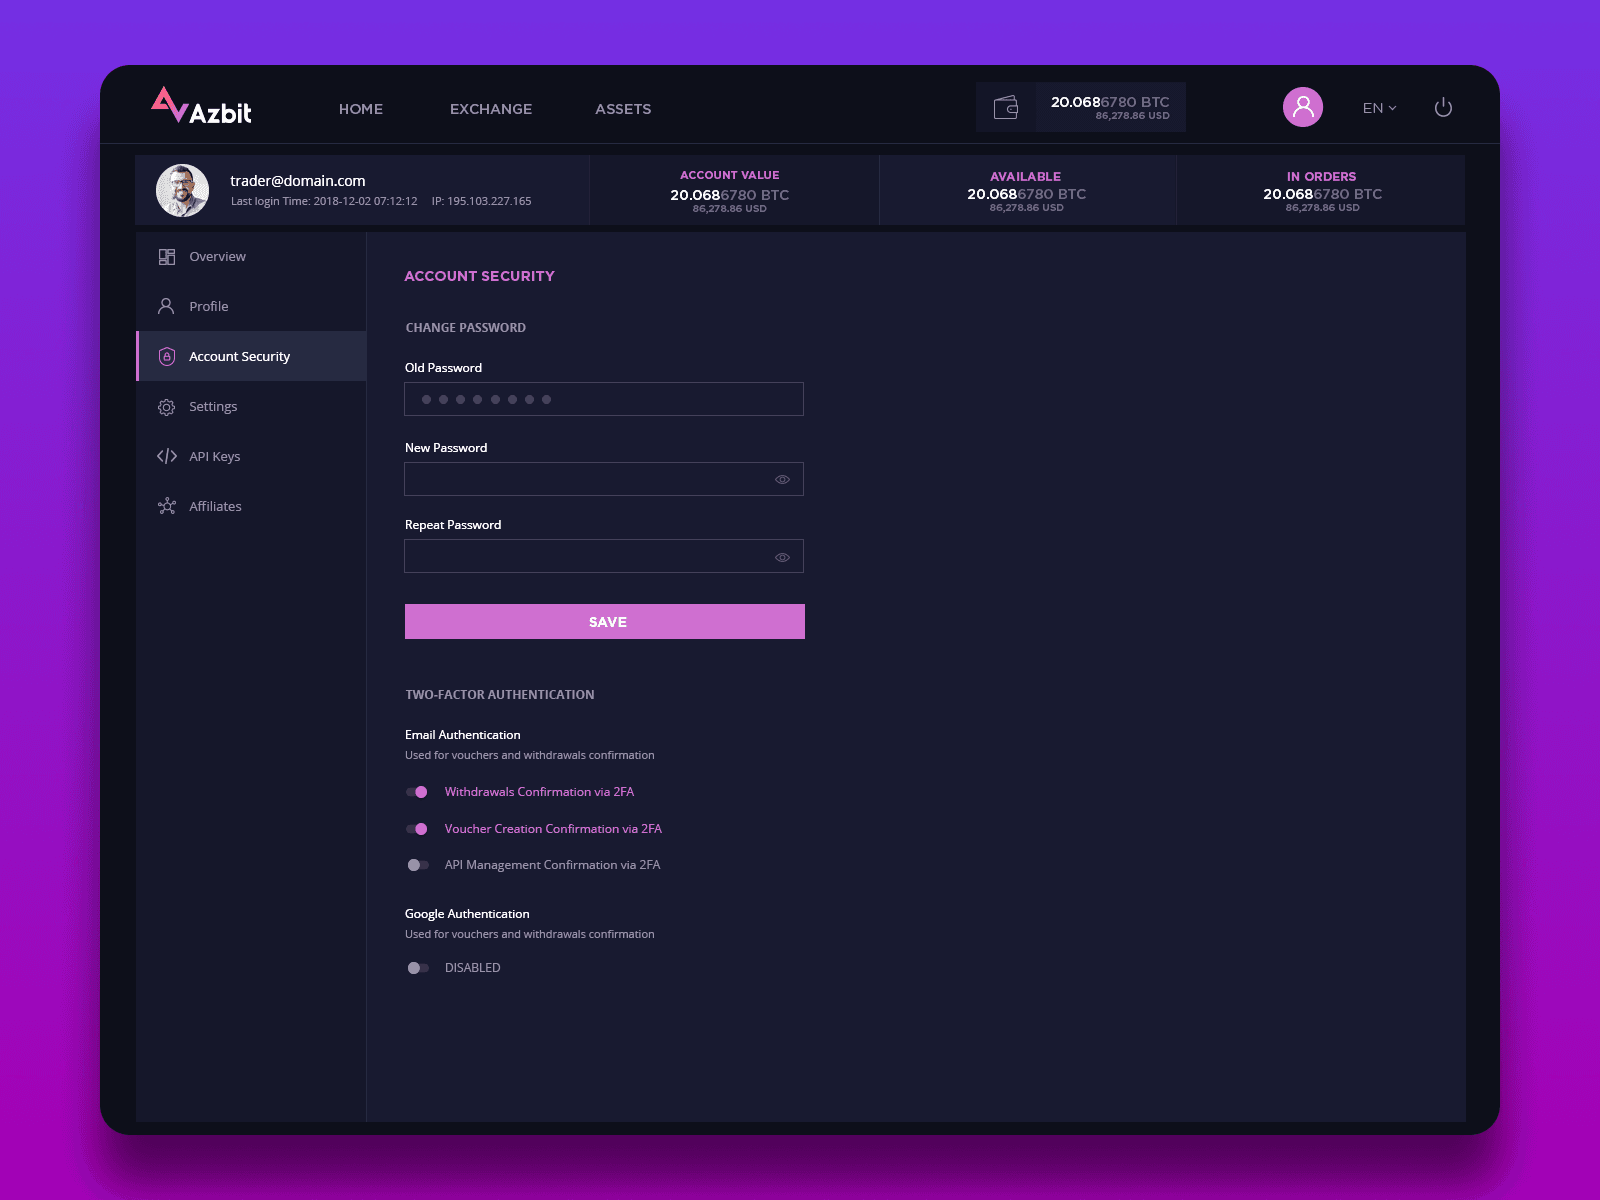Open the pink user account avatar
Screen dimensions: 1600x1200
pos(1302,107)
